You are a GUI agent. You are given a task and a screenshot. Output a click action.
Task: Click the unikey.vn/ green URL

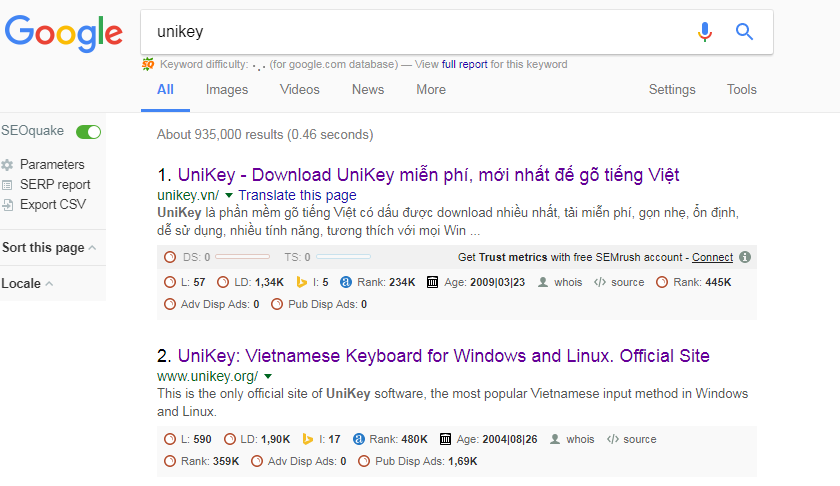[x=188, y=195]
